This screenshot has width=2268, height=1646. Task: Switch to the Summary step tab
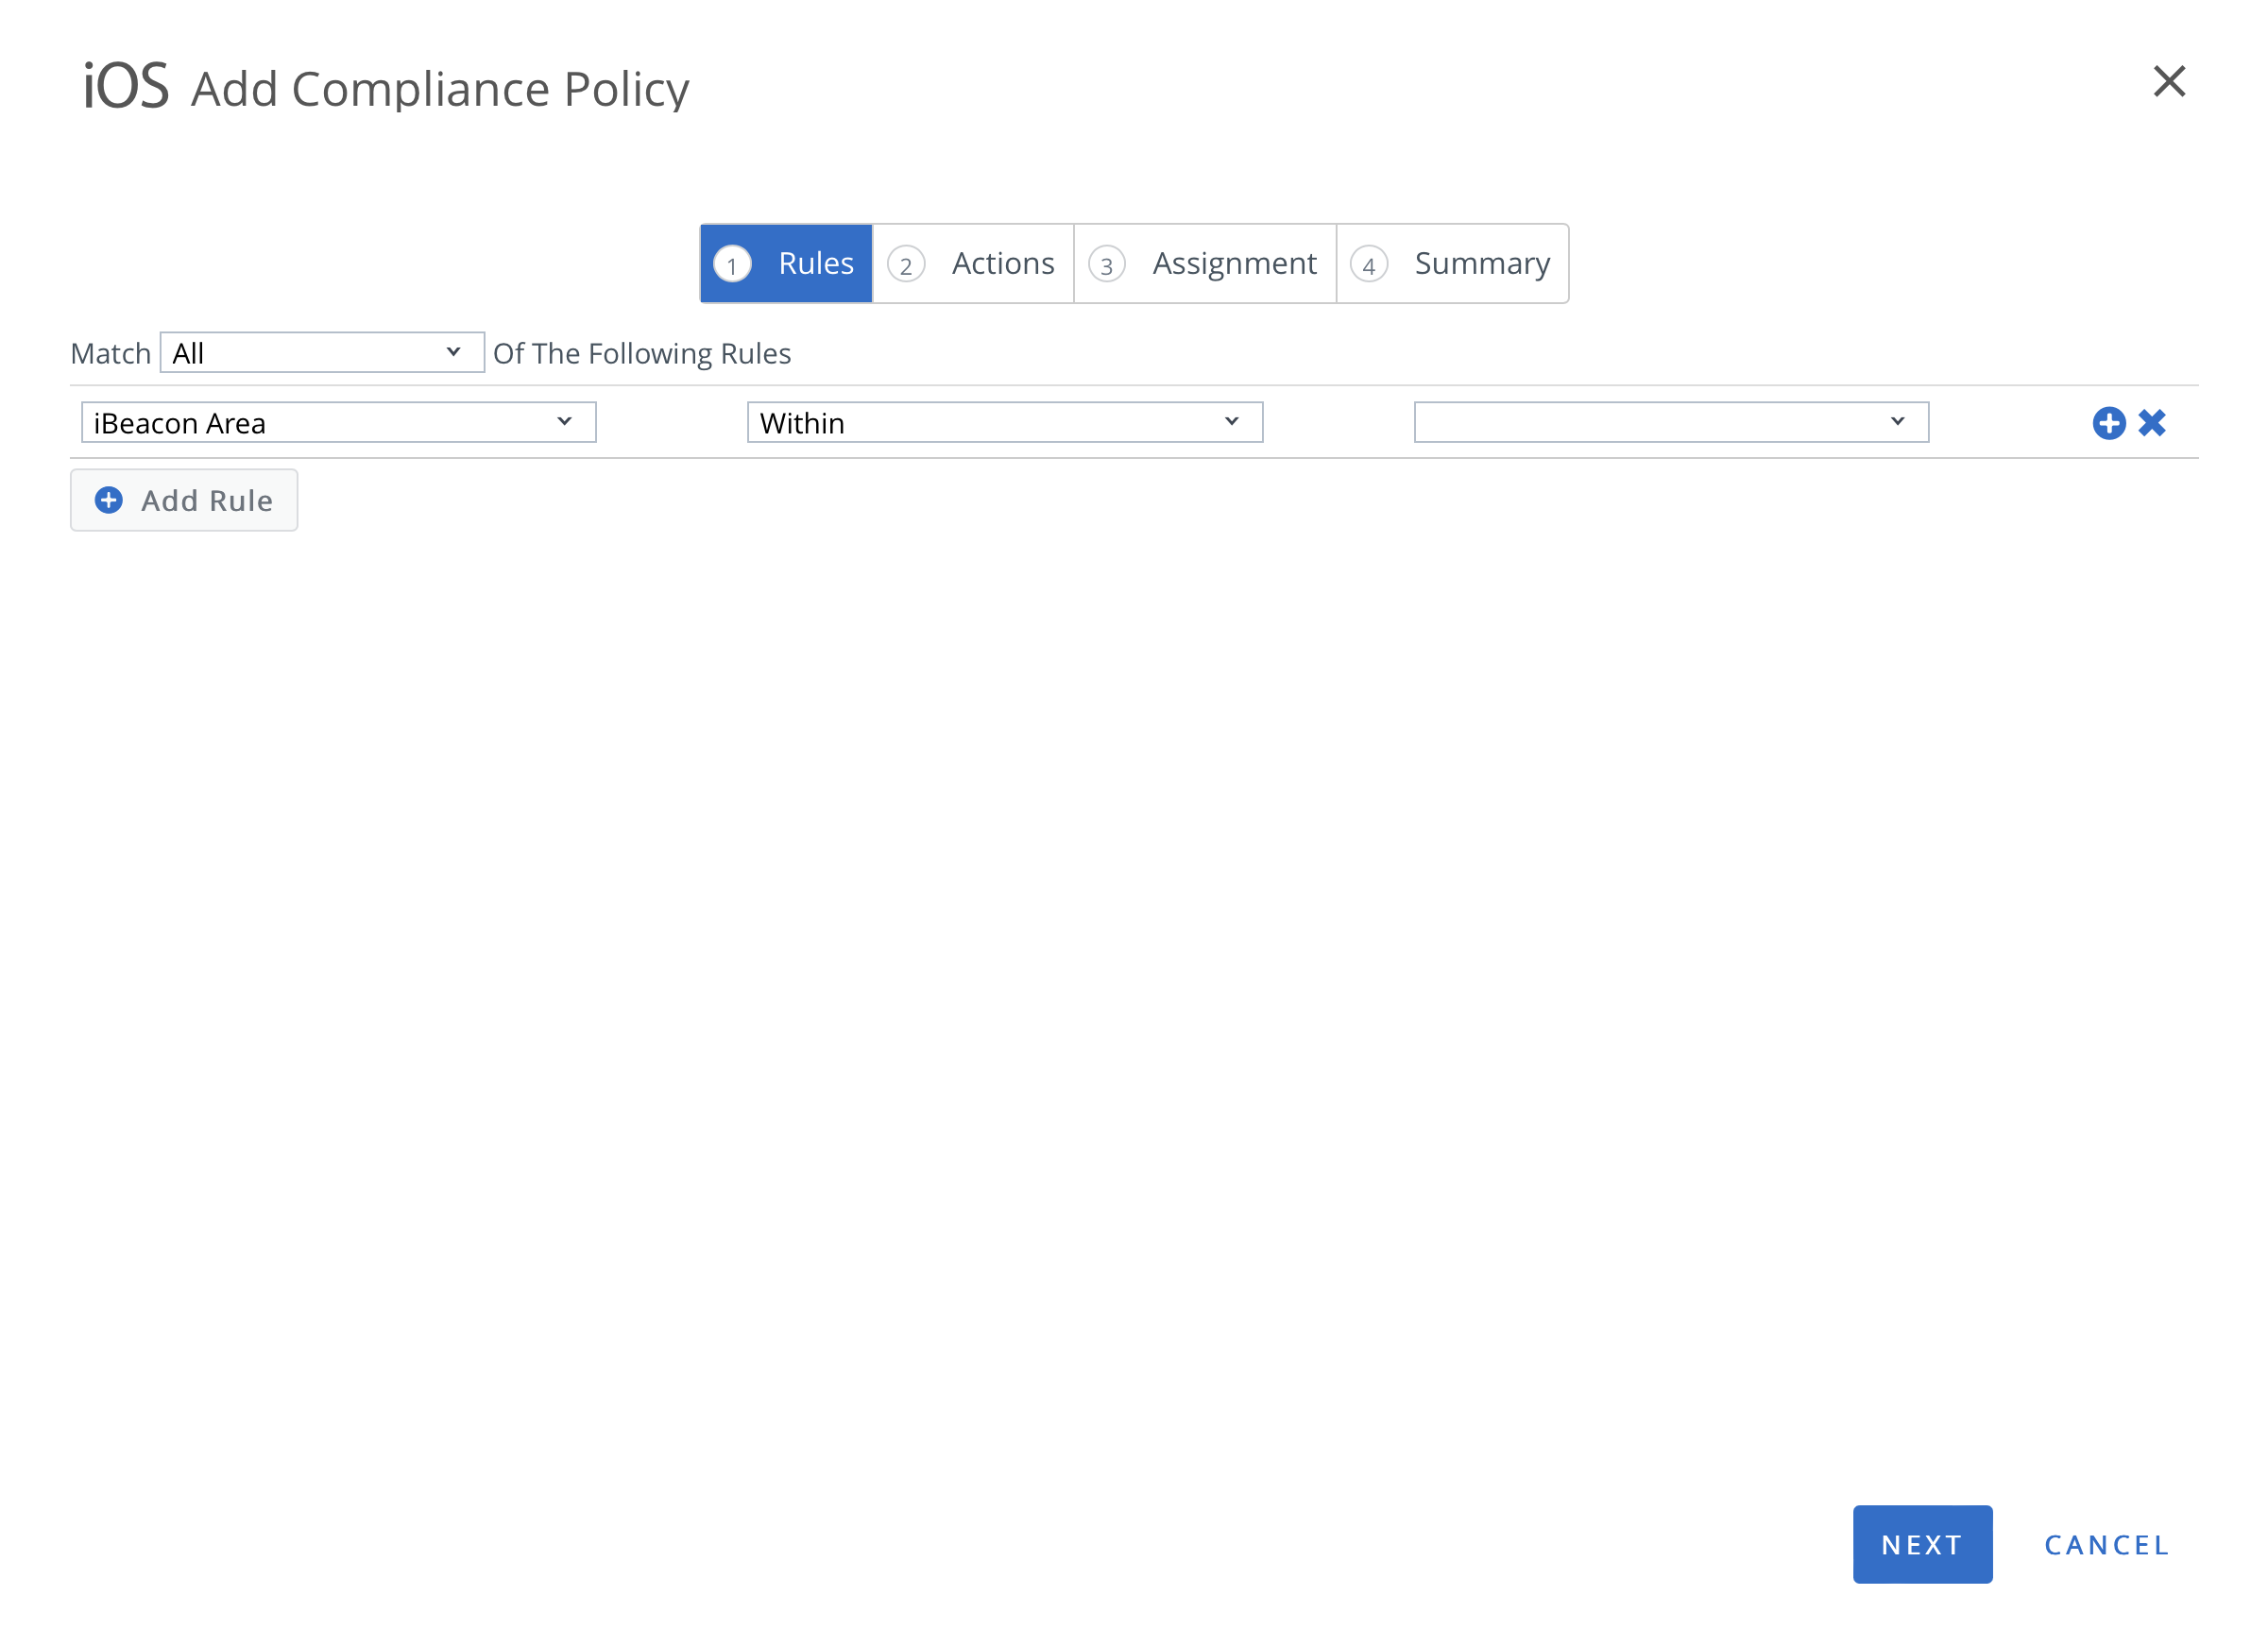[x=1452, y=263]
